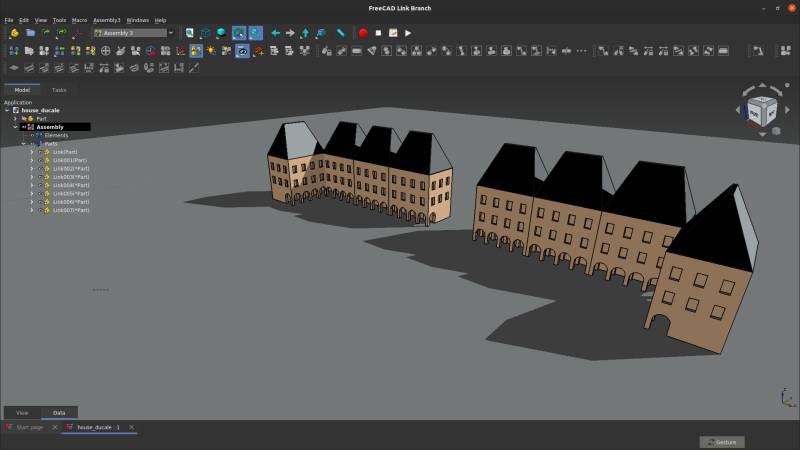
Task: Click the first icon in third toolbar row
Action: [14, 68]
